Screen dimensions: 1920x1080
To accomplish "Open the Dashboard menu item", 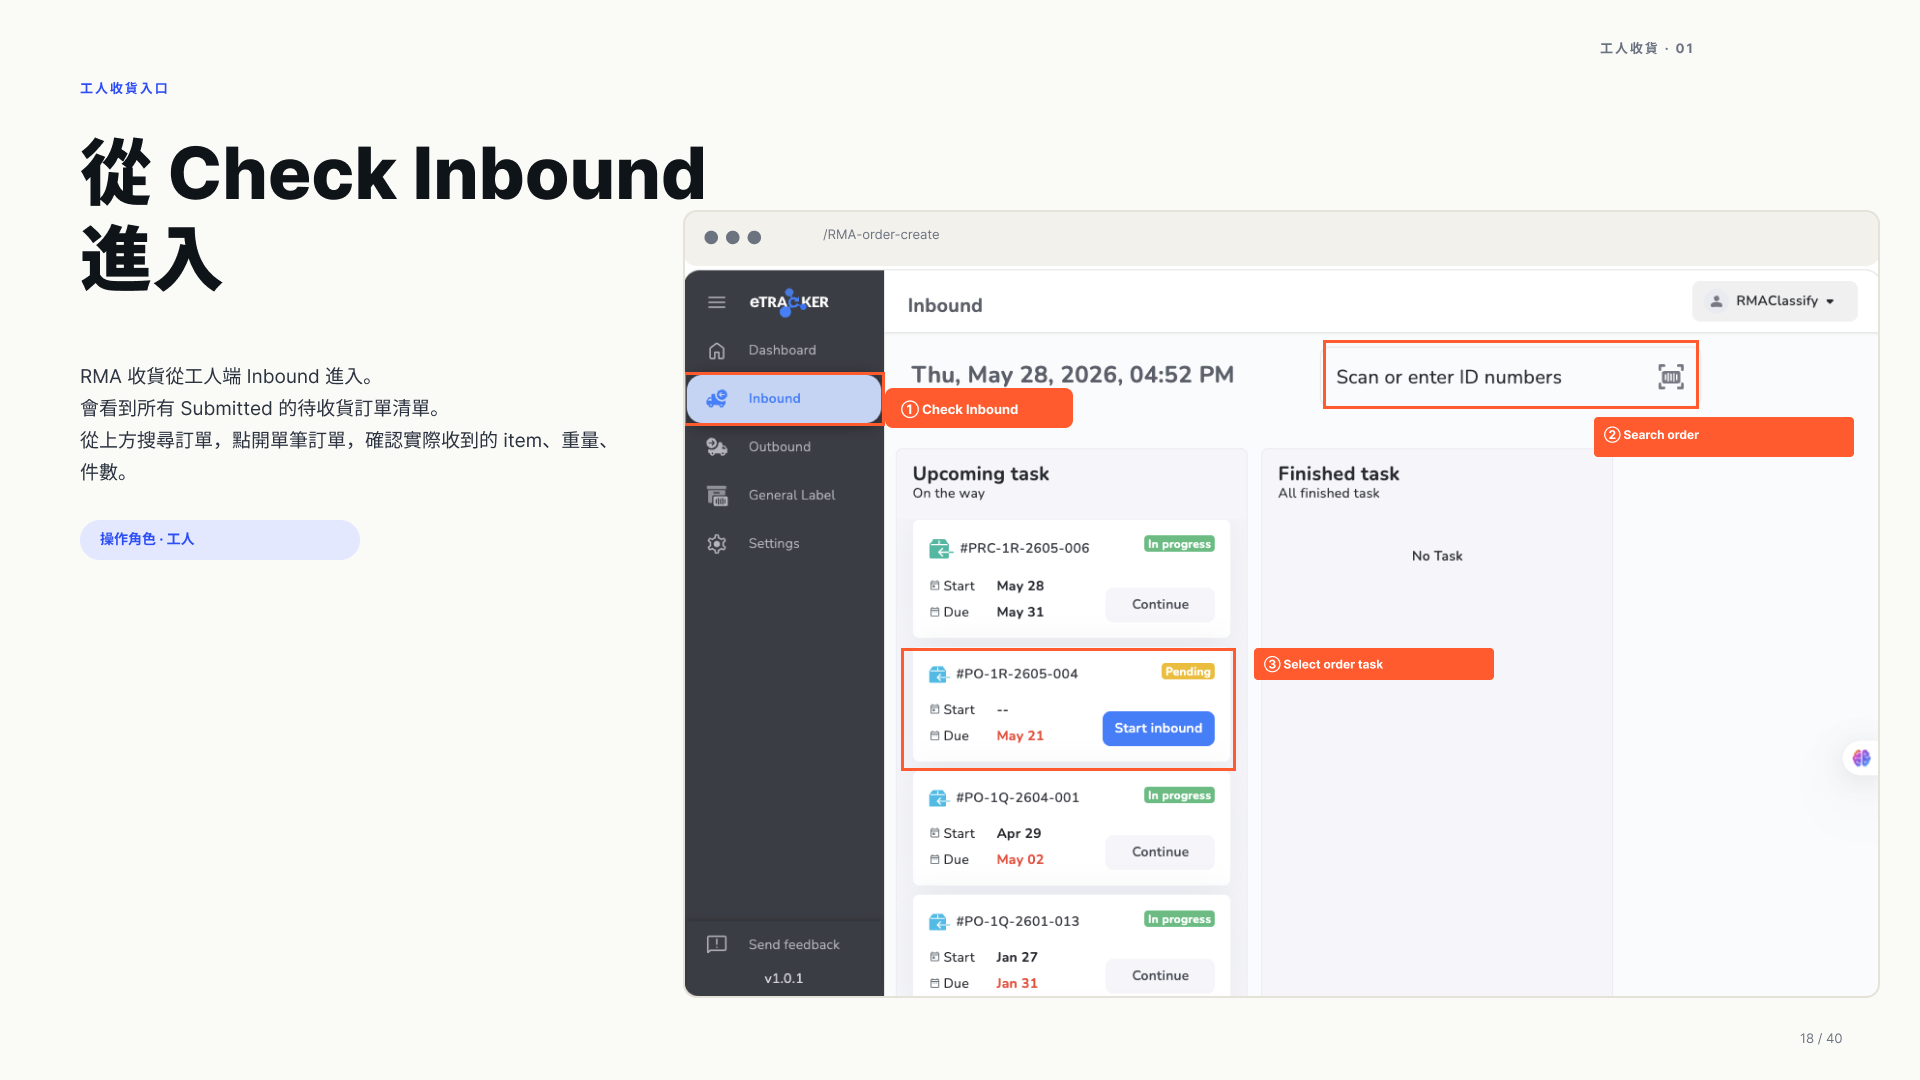I will (x=784, y=351).
